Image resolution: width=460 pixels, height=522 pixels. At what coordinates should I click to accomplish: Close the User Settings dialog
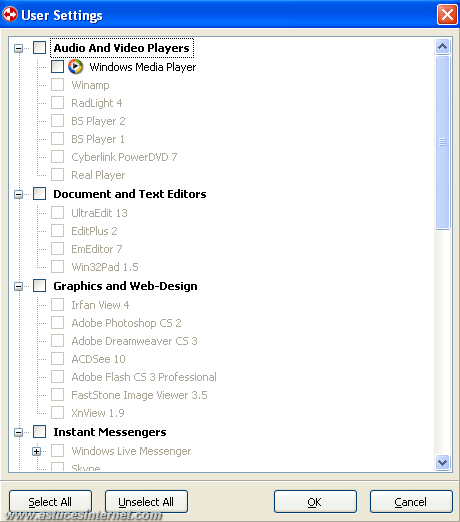(x=447, y=14)
